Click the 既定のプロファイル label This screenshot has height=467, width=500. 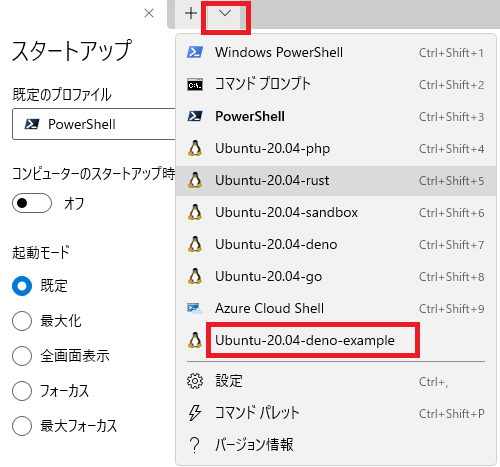click(62, 95)
